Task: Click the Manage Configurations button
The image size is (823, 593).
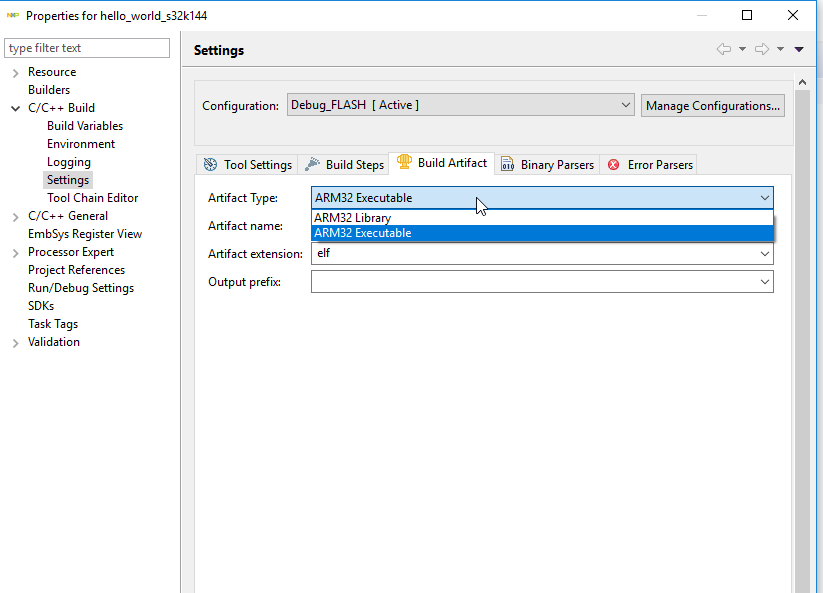Action: (712, 105)
